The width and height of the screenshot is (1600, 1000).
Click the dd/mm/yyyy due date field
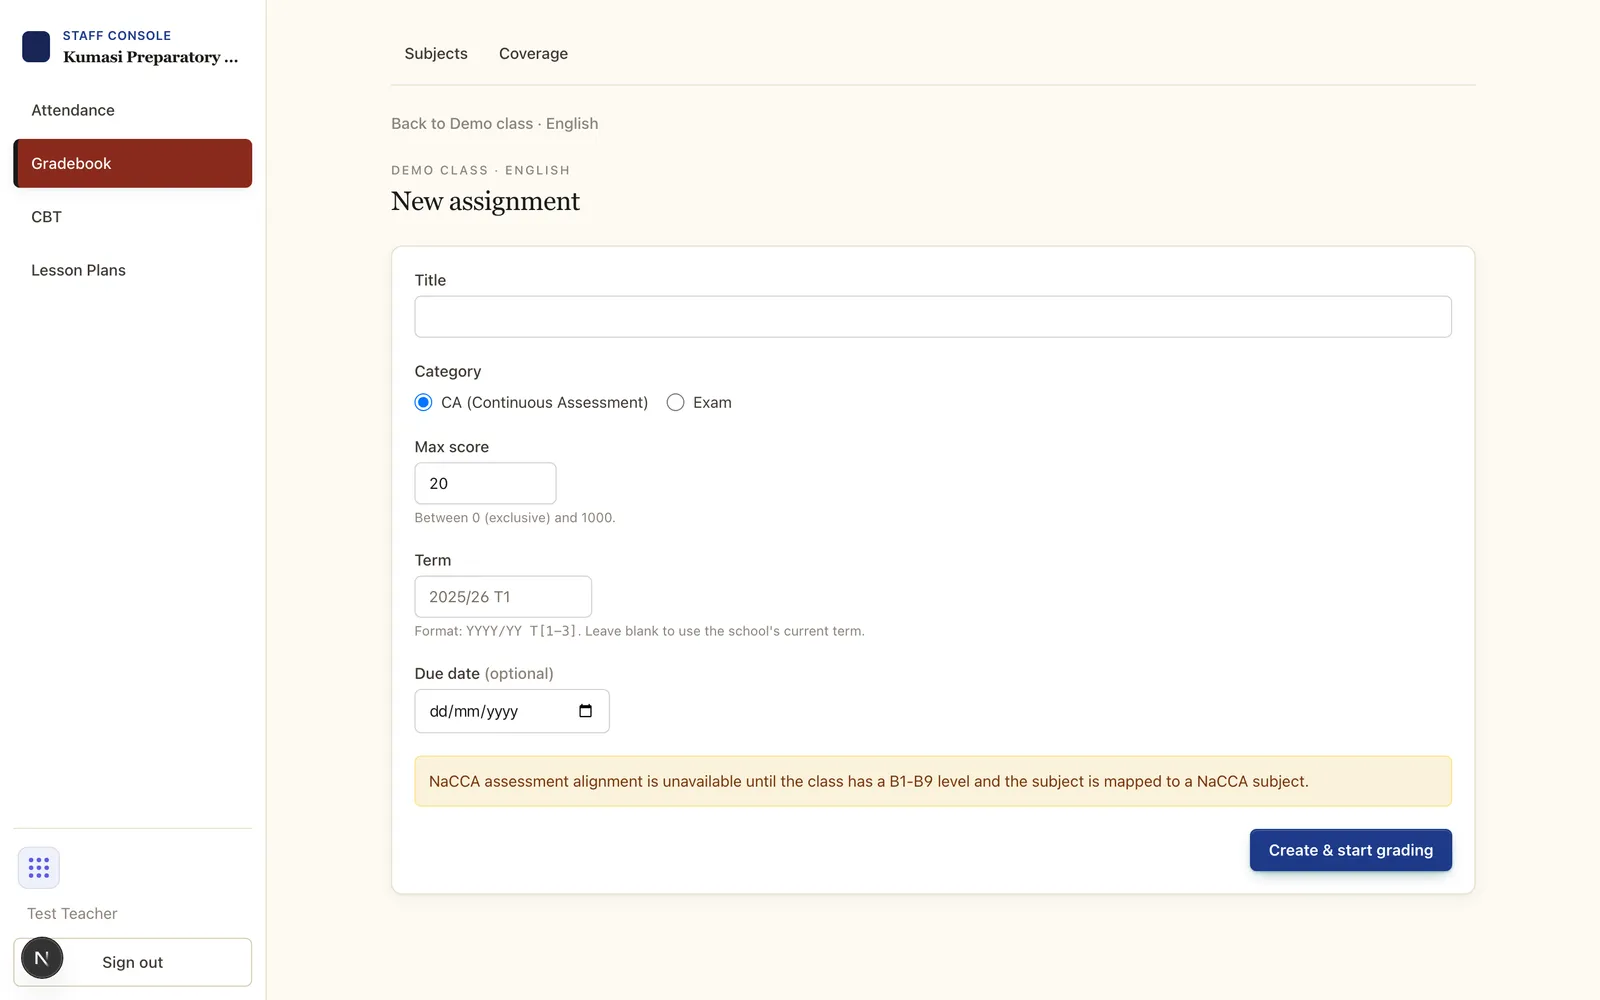point(512,711)
